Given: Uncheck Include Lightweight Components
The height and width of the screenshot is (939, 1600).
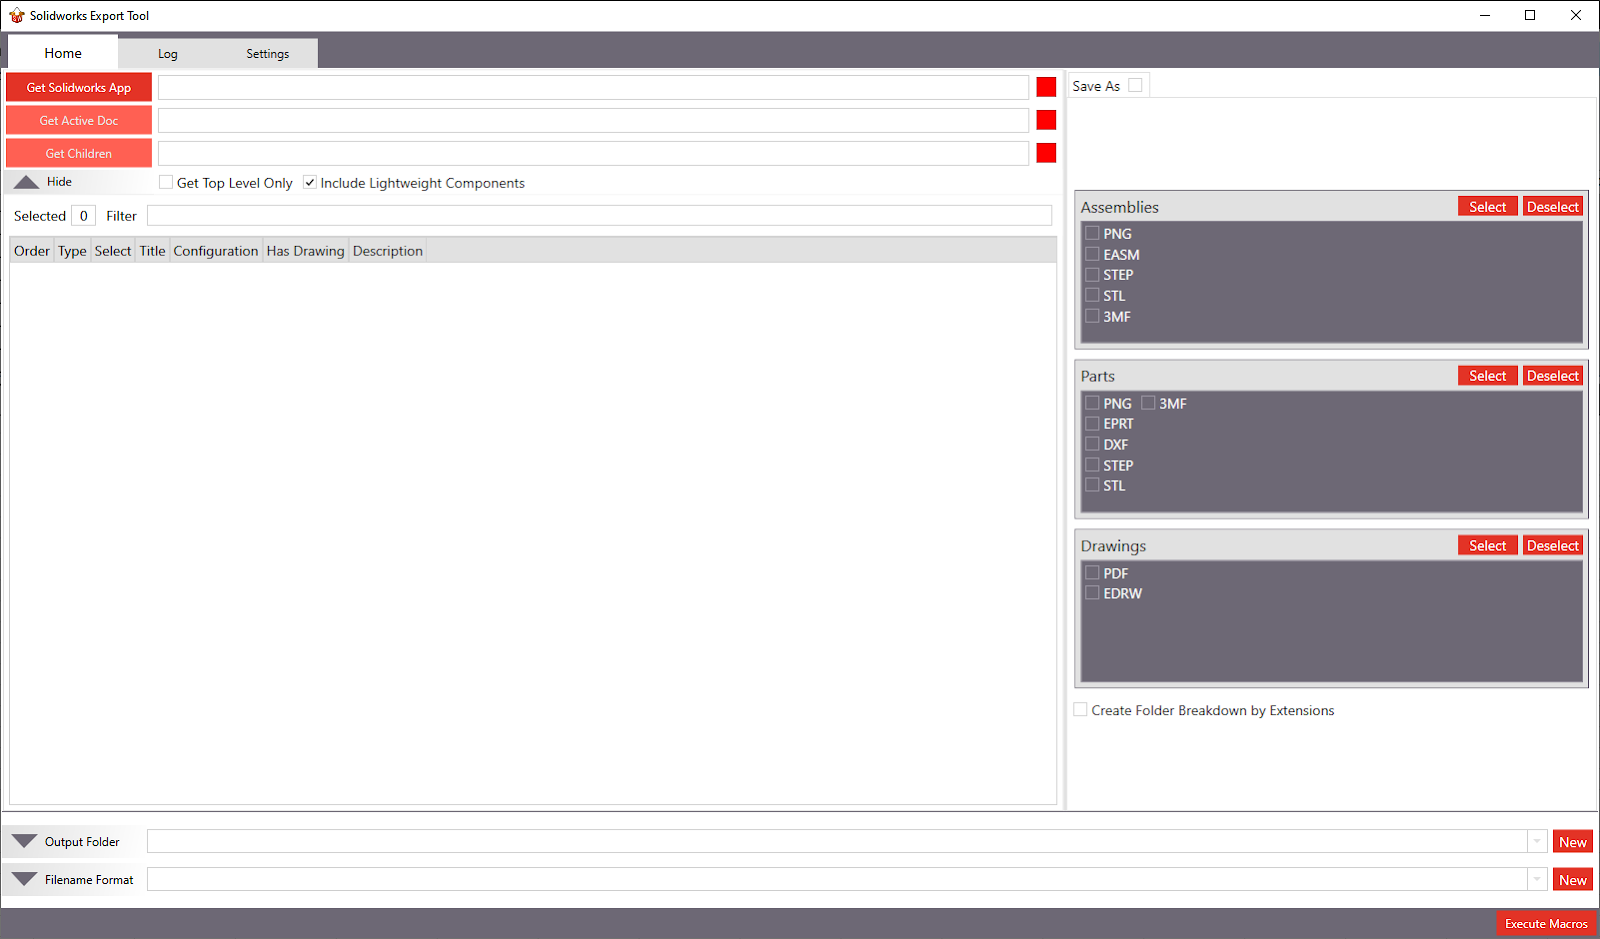Looking at the screenshot, I should pyautogui.click(x=310, y=182).
